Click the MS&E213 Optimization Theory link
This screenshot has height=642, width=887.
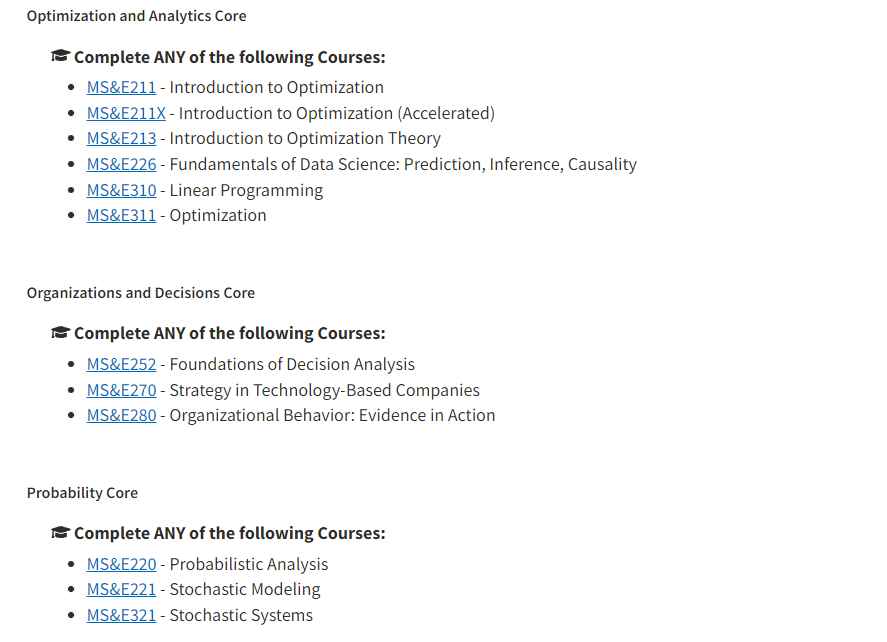[121, 139]
